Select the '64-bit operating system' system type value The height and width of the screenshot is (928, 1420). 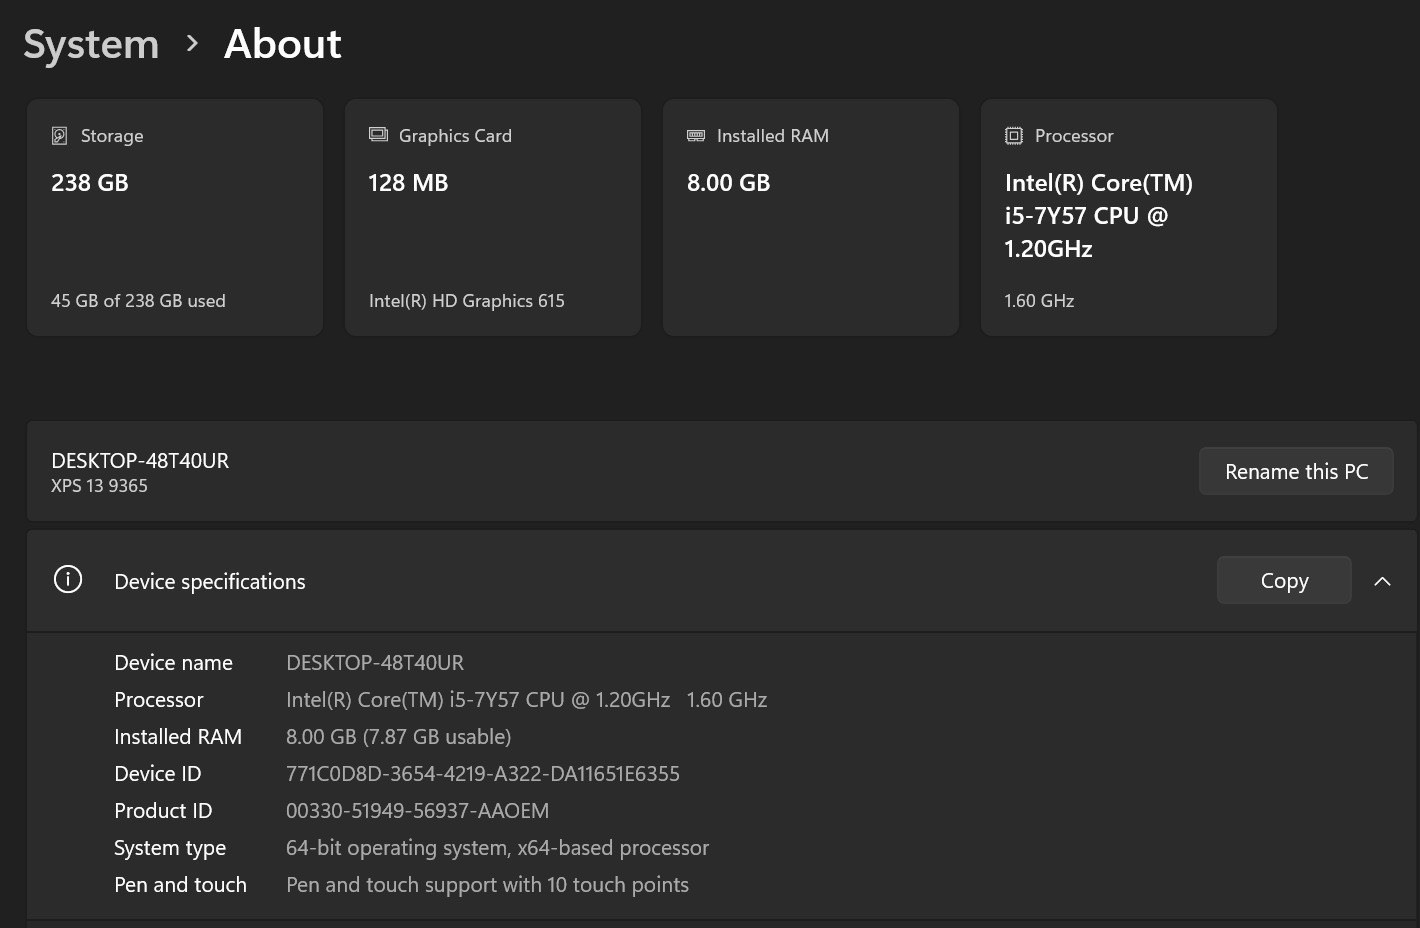(x=498, y=848)
